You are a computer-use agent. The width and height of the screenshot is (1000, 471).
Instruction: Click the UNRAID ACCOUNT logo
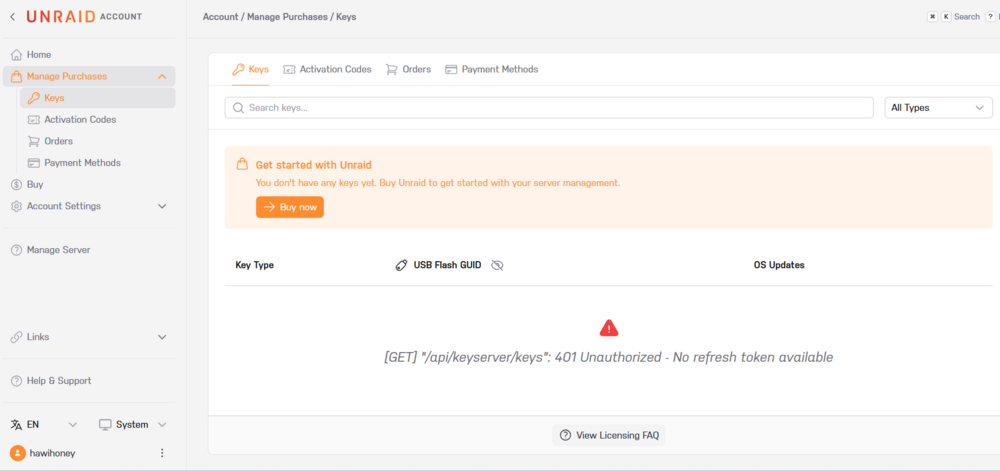pos(84,17)
